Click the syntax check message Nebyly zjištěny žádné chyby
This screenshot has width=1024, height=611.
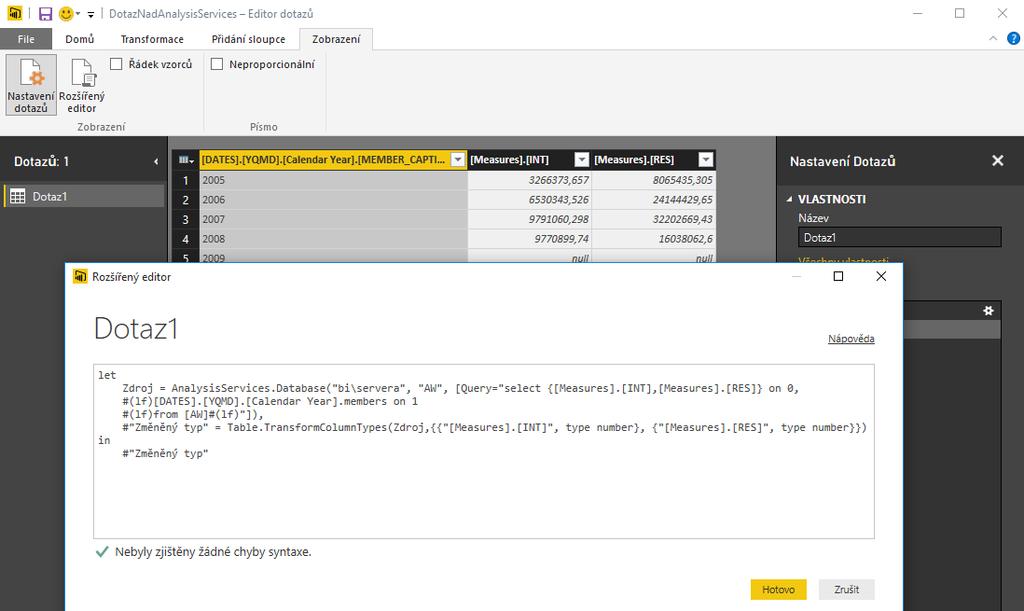coord(213,552)
